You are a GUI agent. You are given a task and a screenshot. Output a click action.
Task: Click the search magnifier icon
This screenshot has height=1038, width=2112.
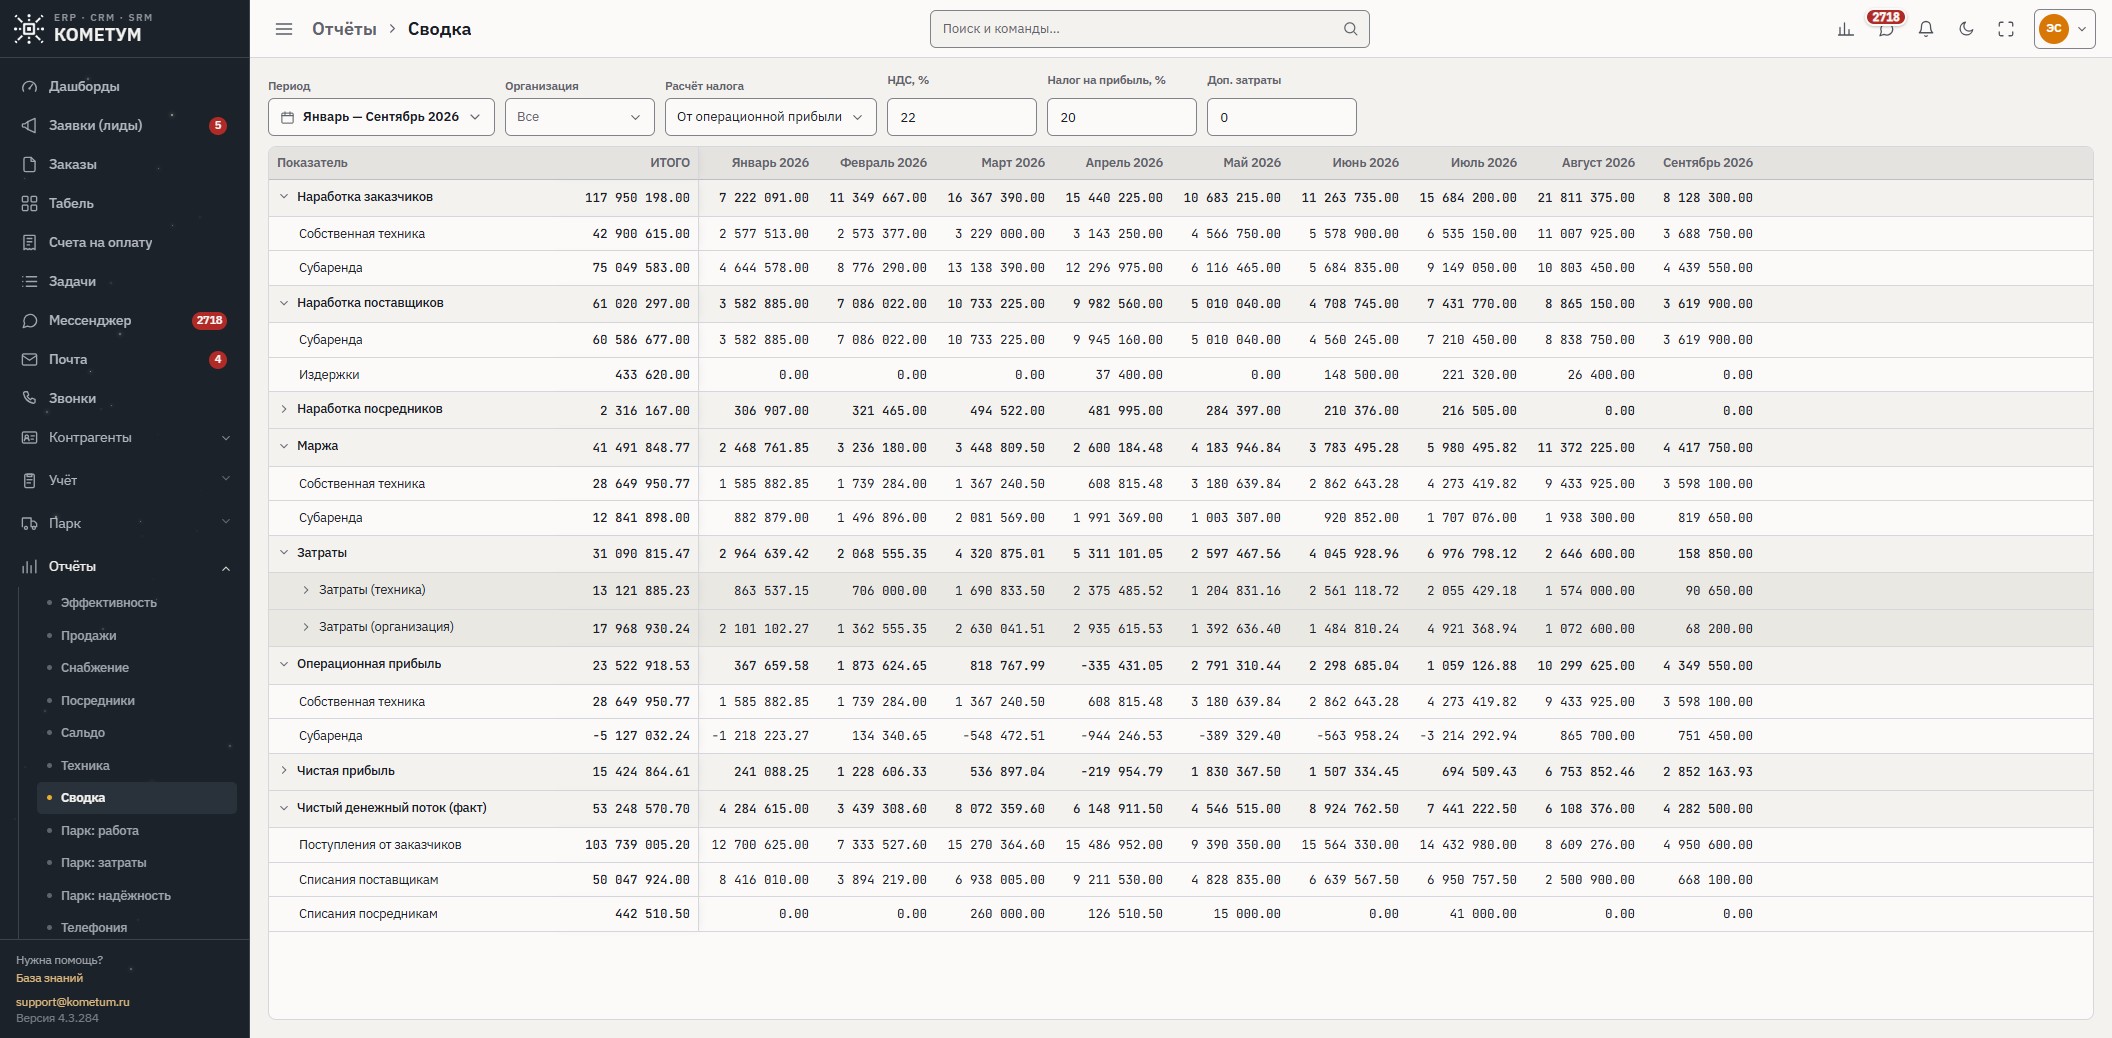1350,29
